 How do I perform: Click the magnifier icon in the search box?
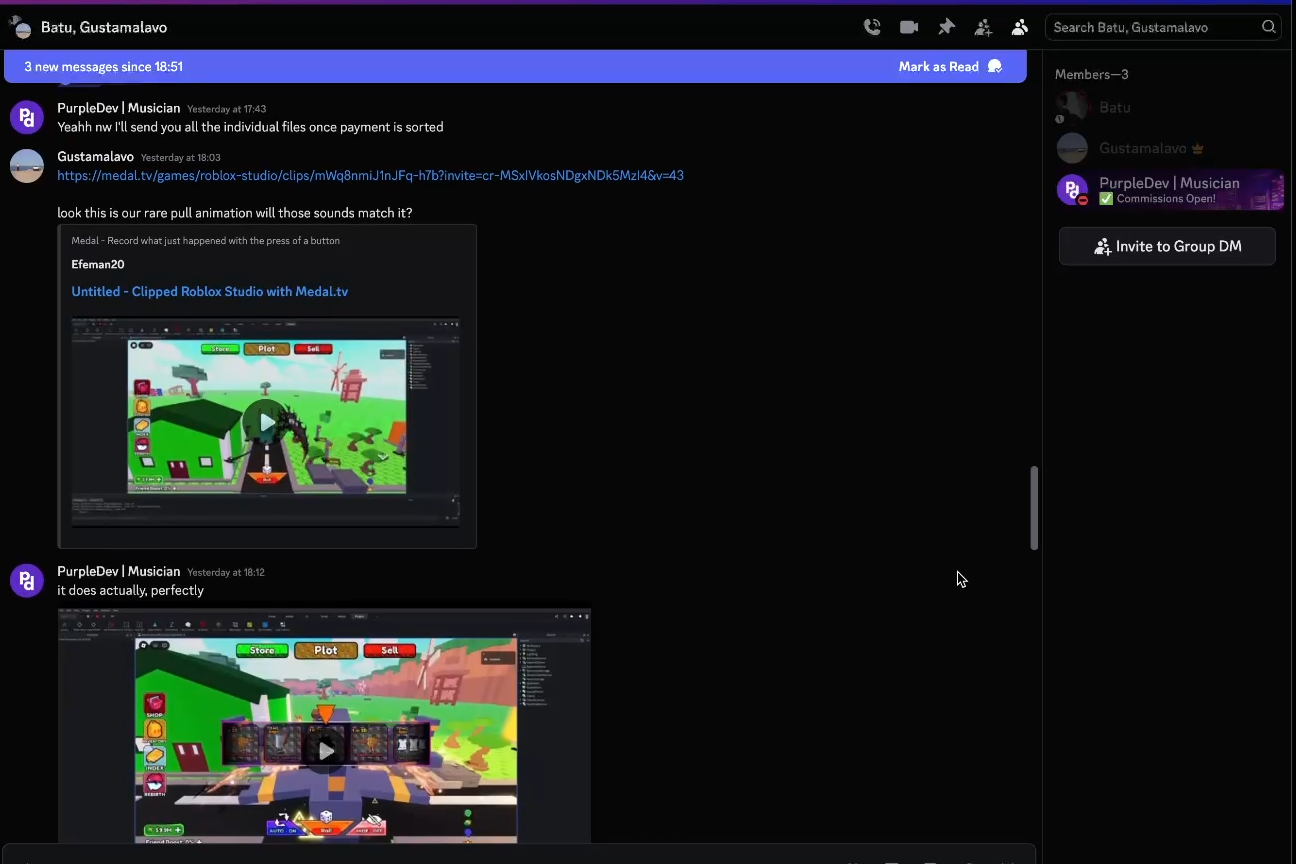[1269, 27]
